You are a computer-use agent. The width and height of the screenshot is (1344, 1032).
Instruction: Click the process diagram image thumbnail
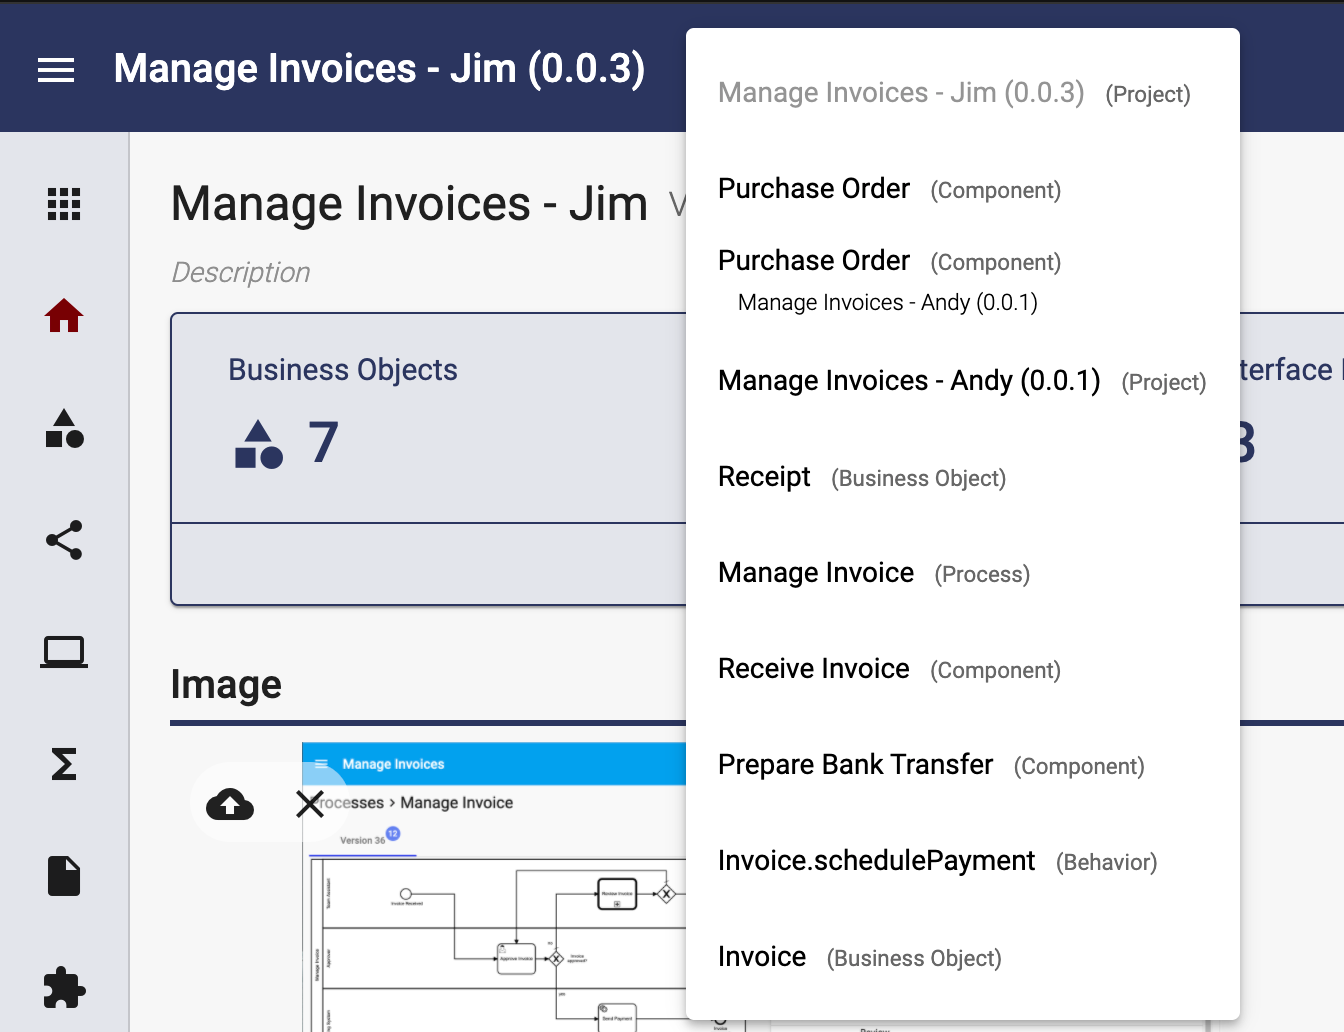(494, 886)
